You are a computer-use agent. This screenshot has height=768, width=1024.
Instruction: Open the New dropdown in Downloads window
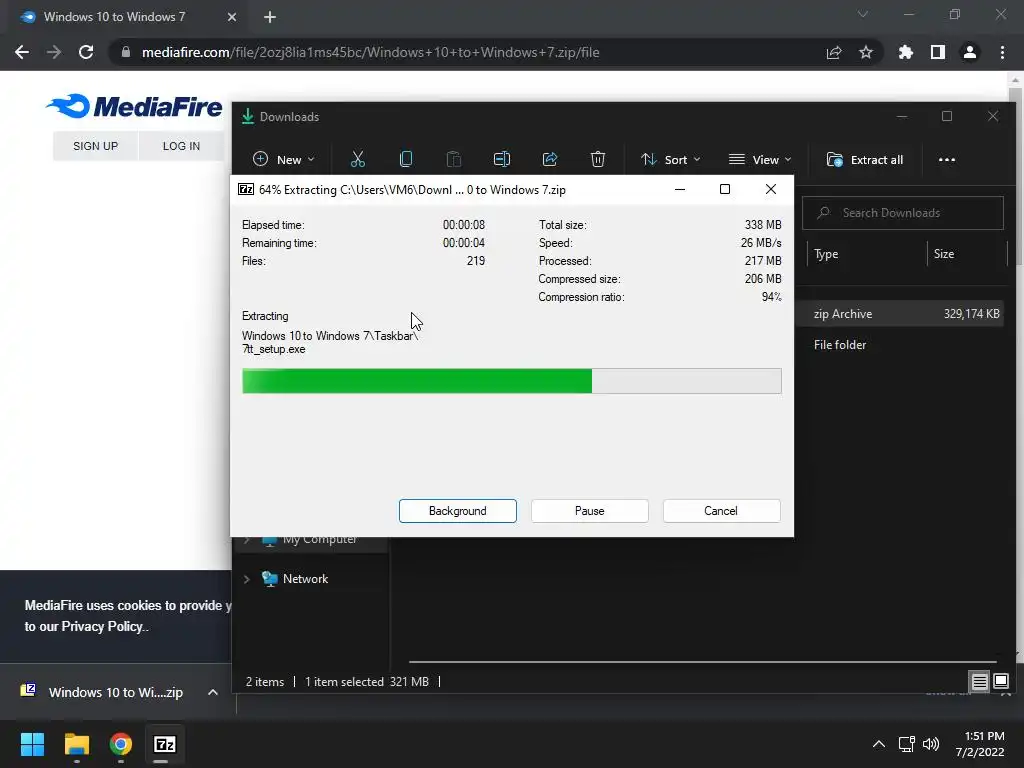pyautogui.click(x=283, y=159)
